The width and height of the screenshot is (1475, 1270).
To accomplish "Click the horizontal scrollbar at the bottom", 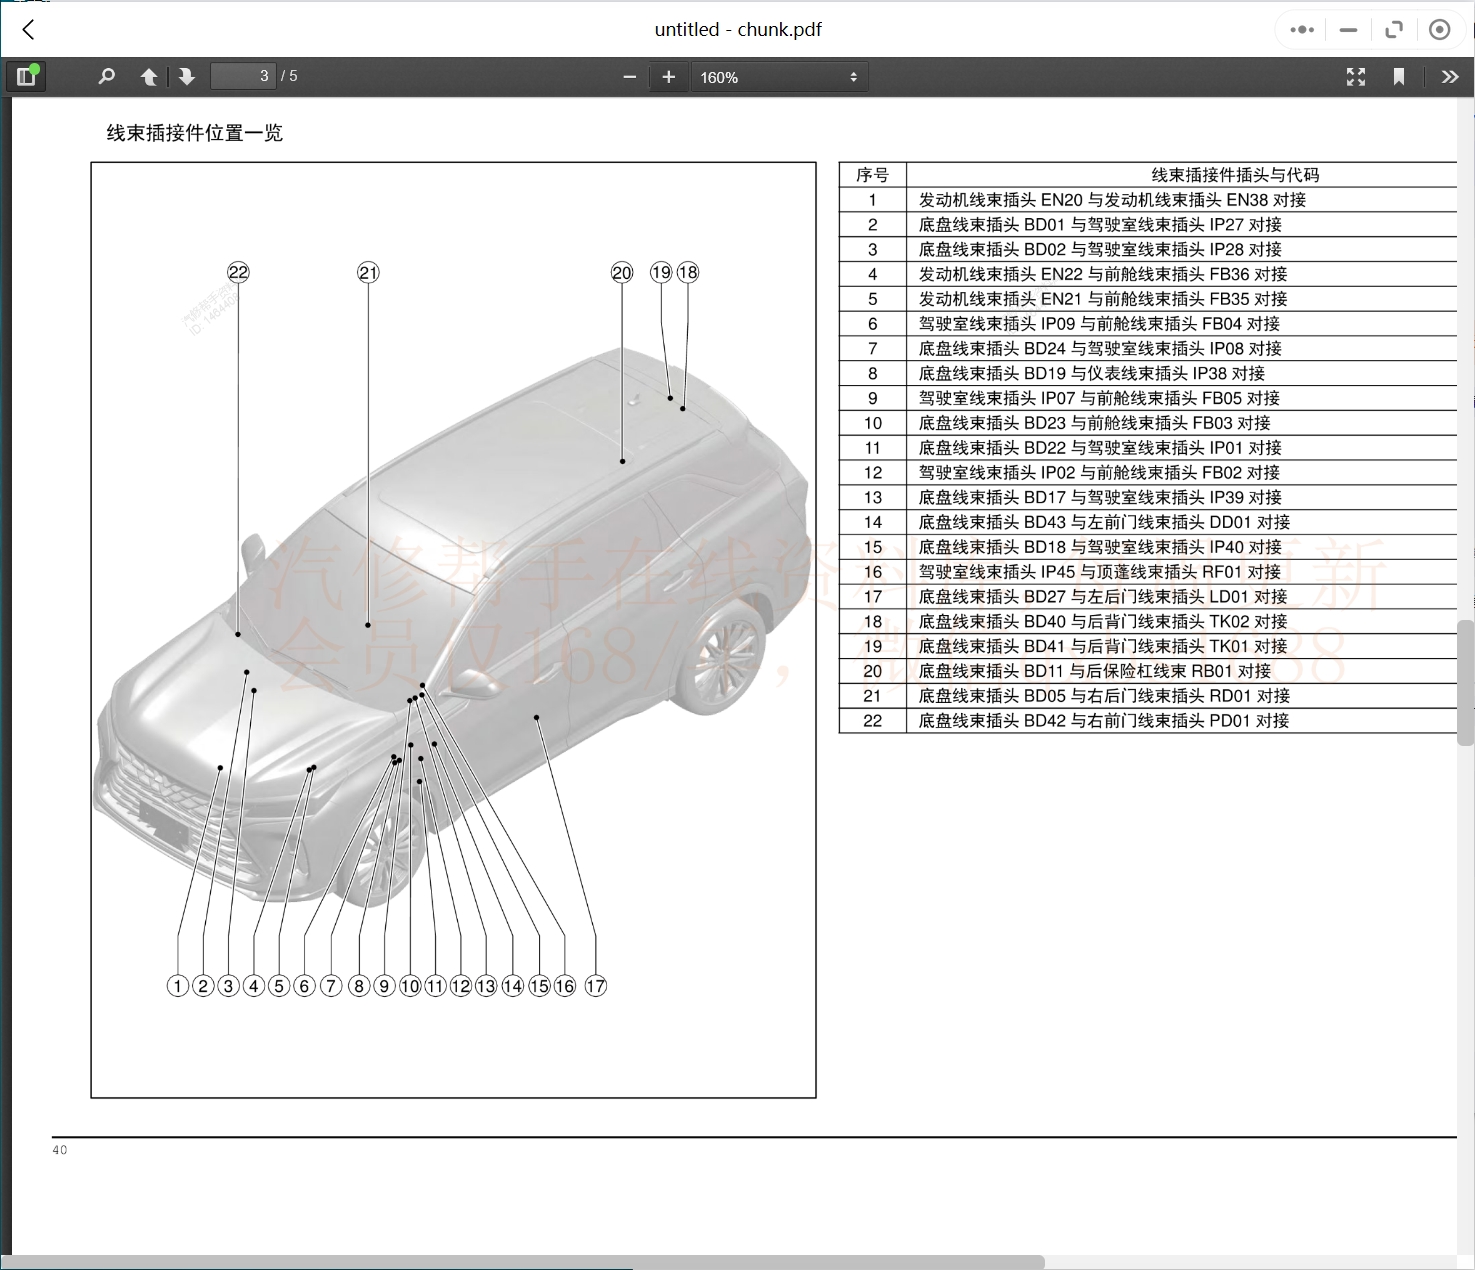I will [x=520, y=1262].
